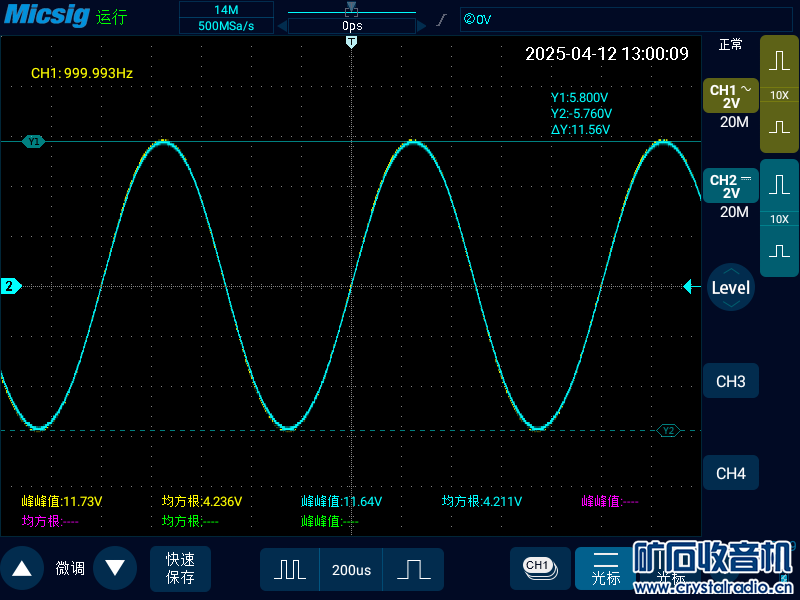The width and height of the screenshot is (800, 600).
Task: Select the Y1 cursor handle
Action: 34,141
